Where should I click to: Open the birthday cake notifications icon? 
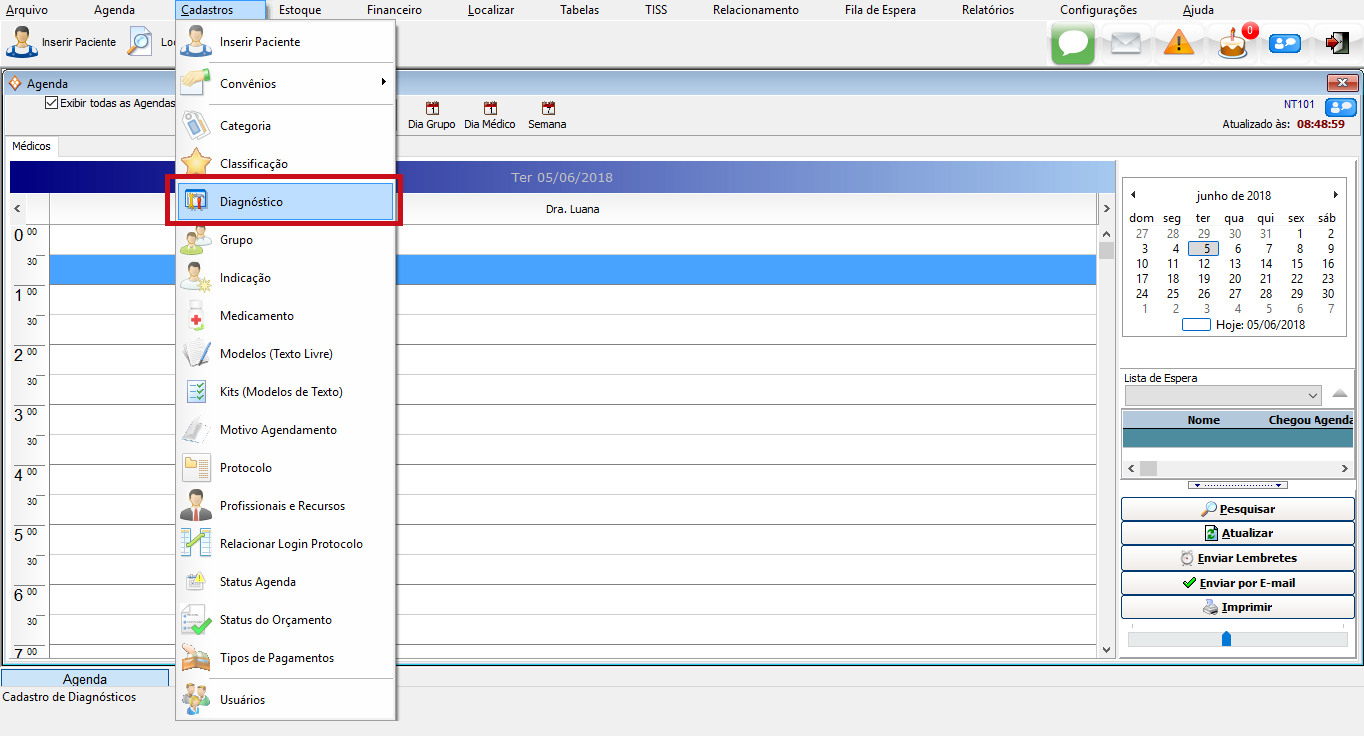coord(1233,43)
